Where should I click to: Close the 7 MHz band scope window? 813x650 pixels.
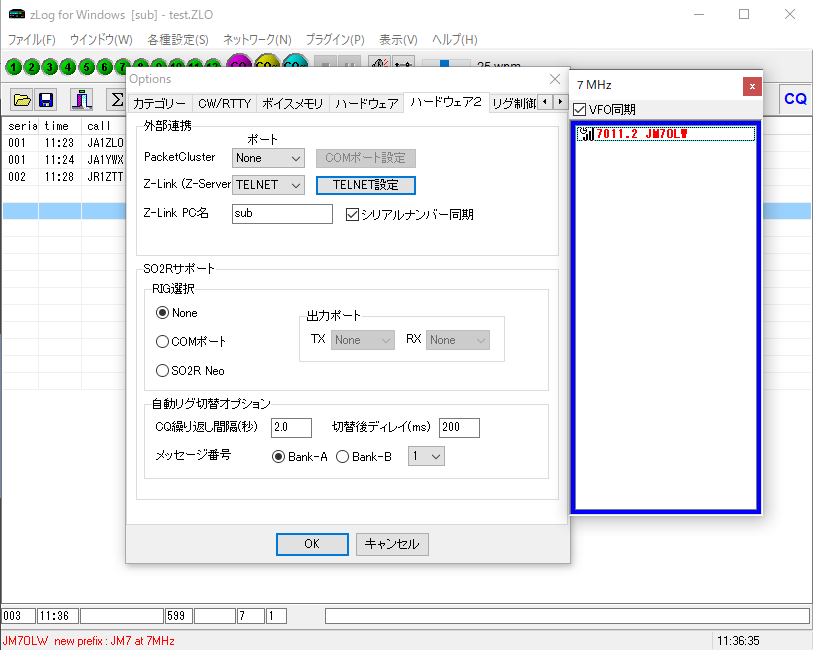[x=752, y=86]
